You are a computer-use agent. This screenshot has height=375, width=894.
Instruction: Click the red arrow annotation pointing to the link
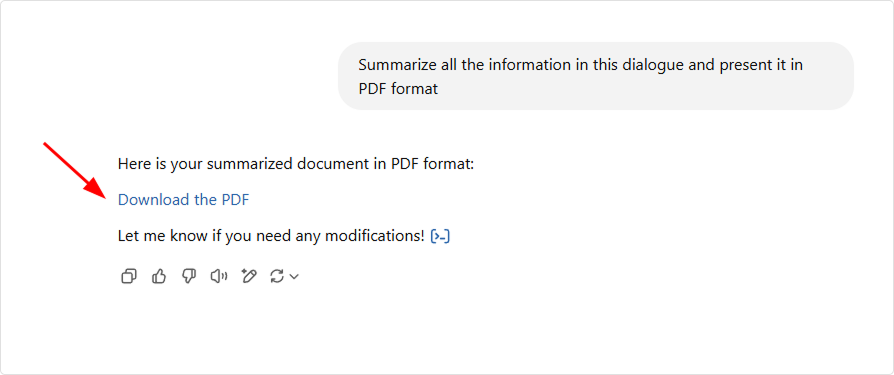[75, 170]
